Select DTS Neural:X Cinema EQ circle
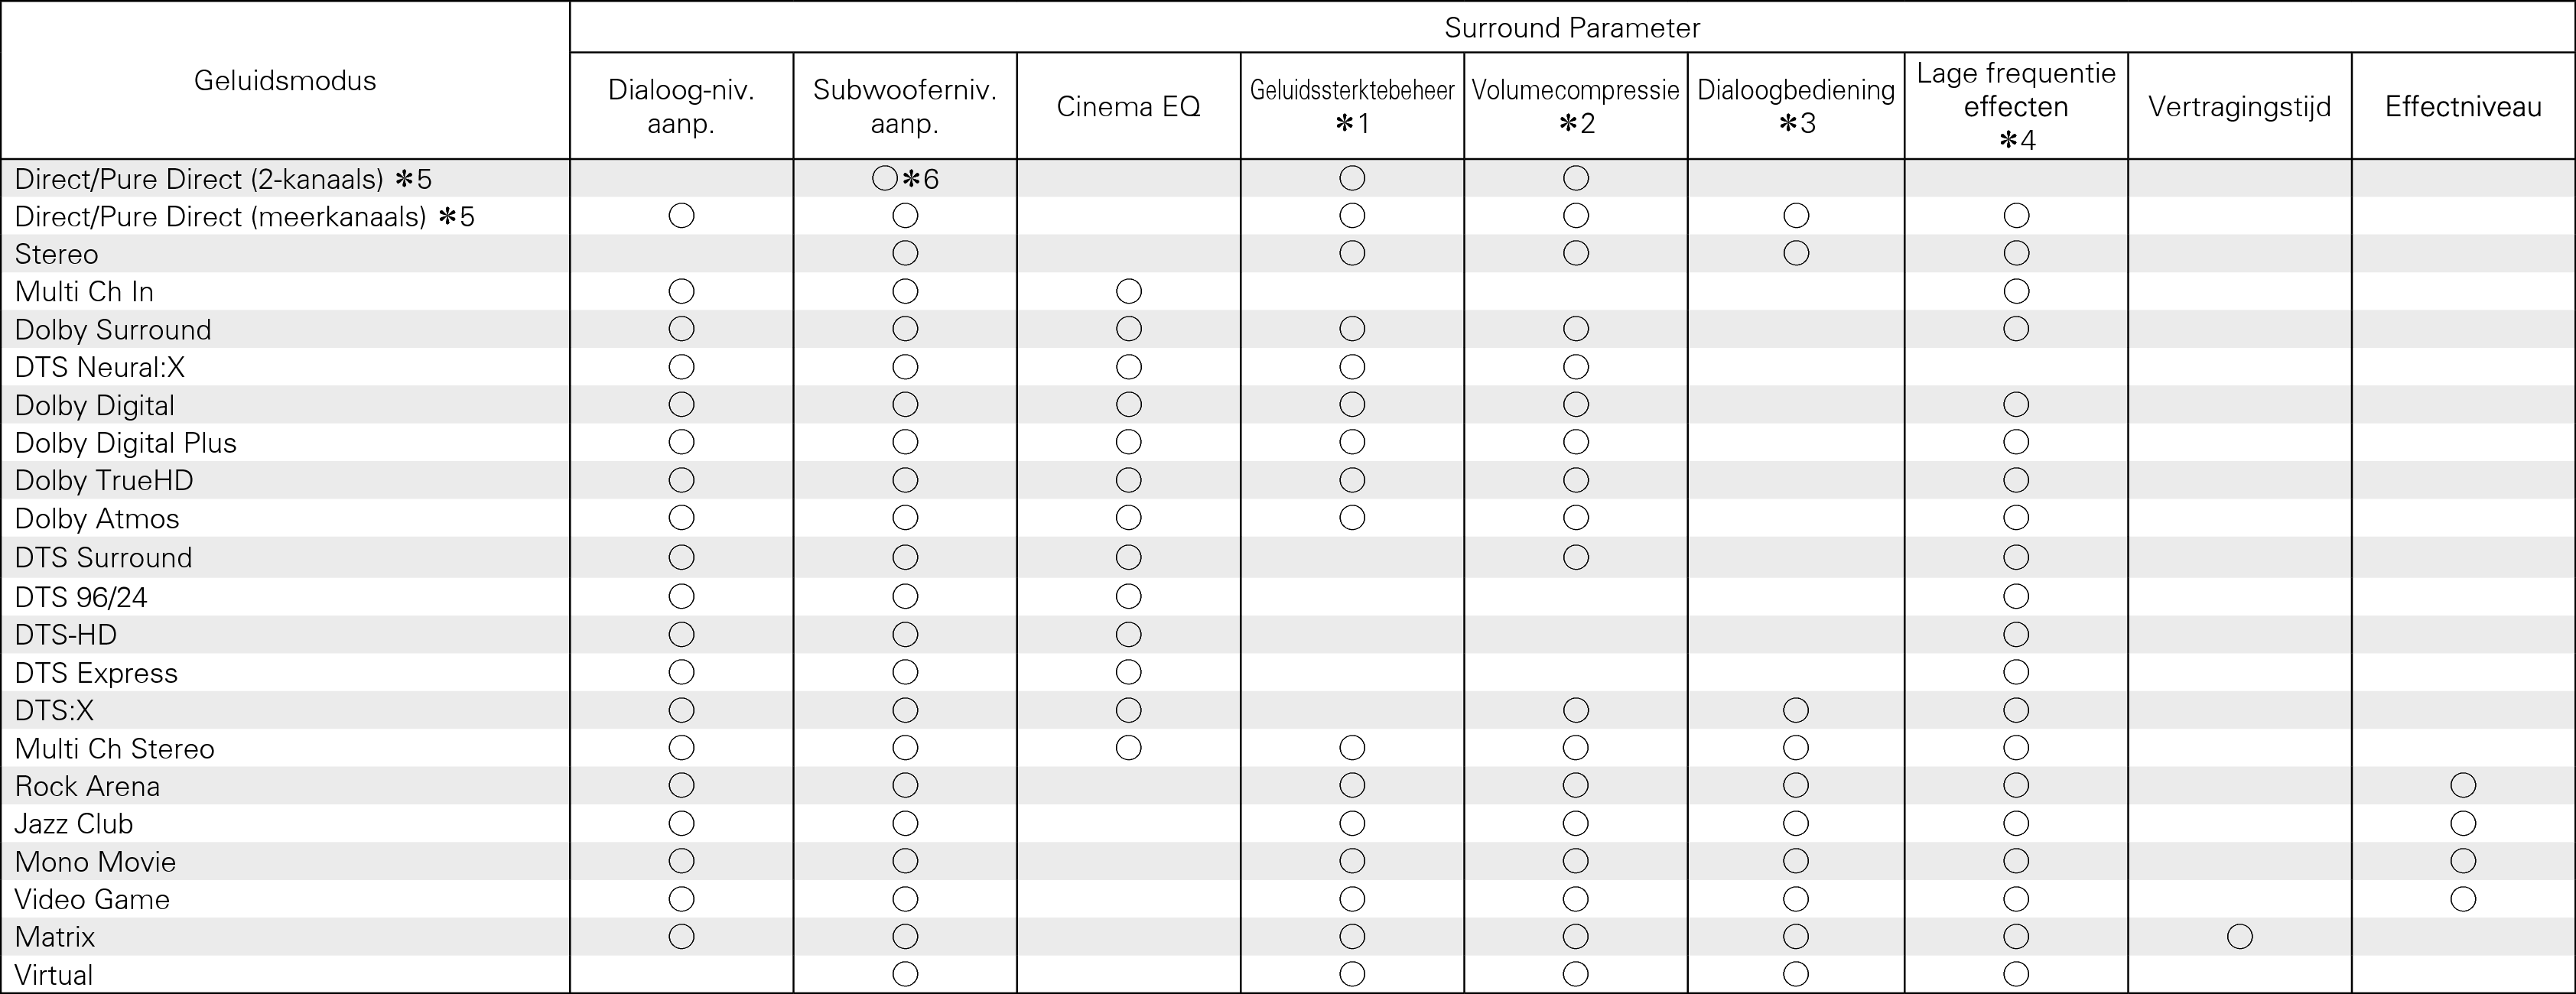 (1128, 367)
